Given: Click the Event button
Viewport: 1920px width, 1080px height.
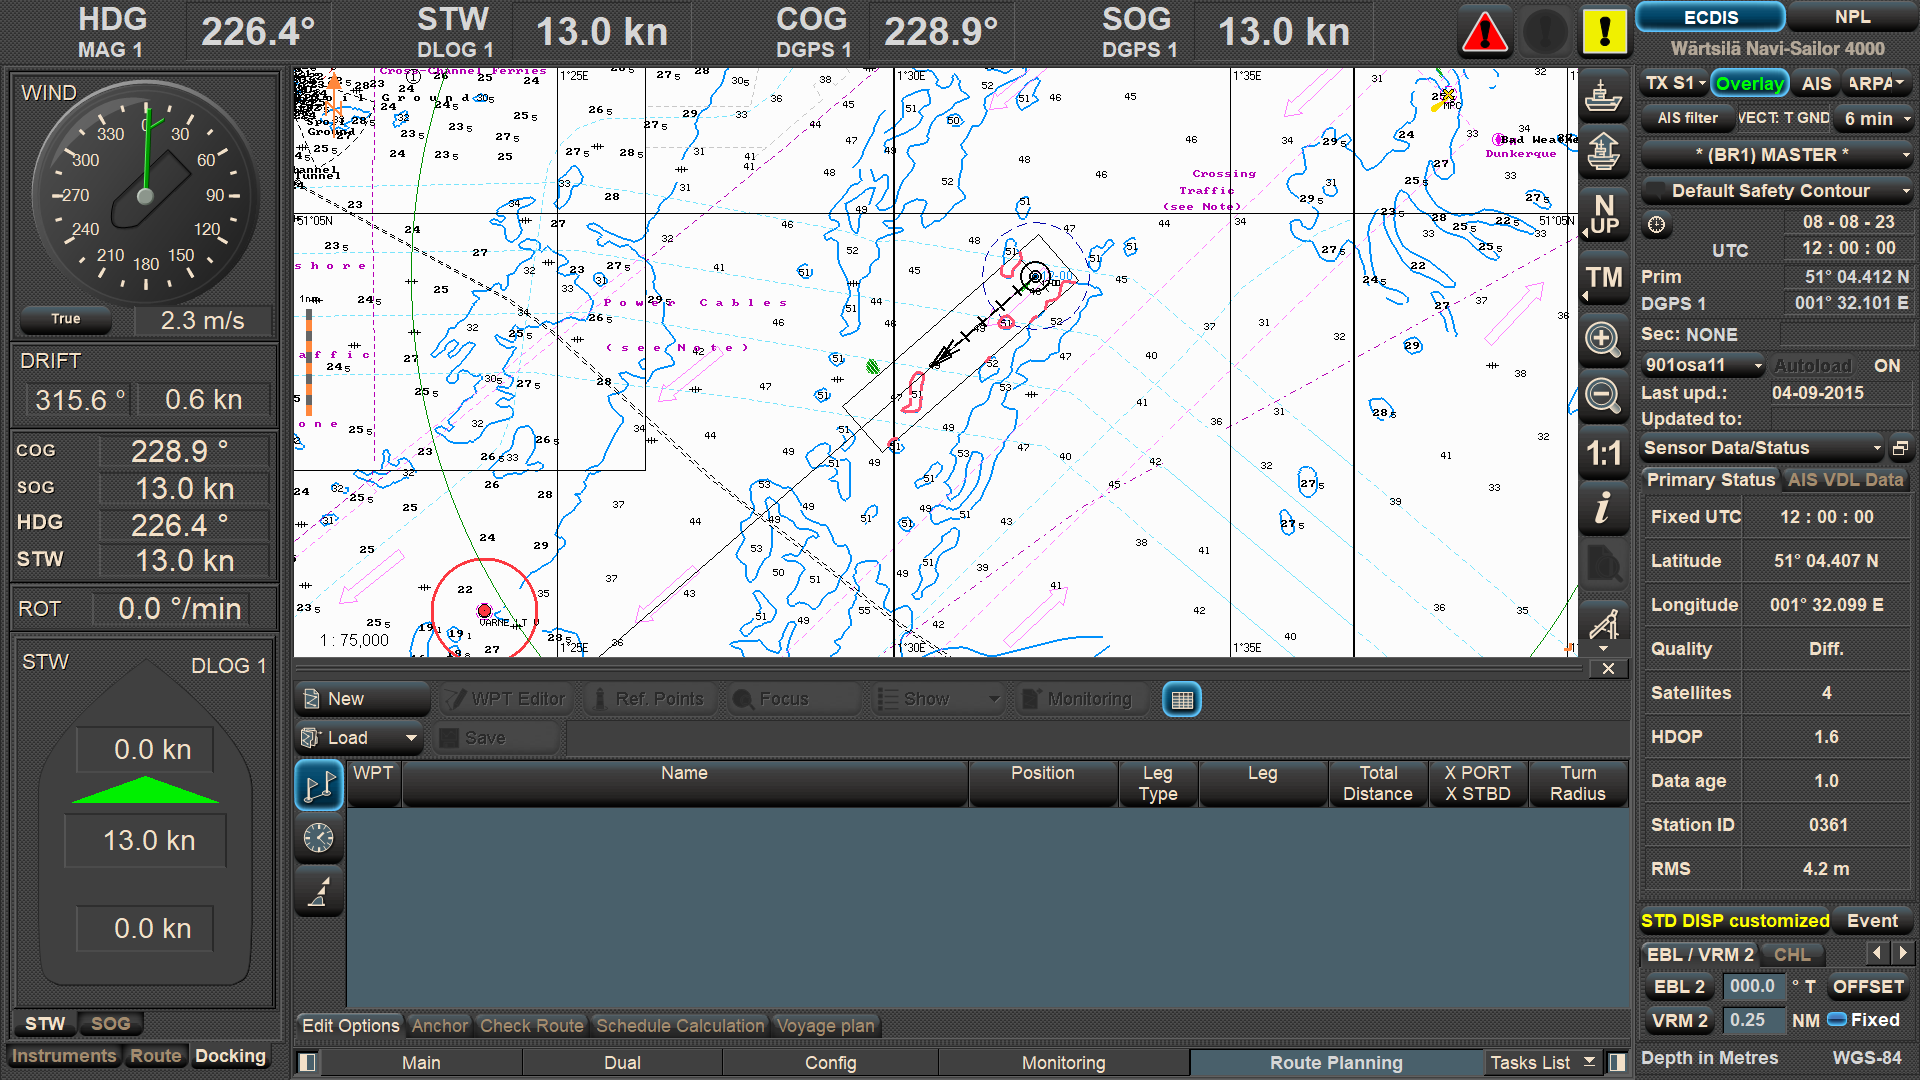Looking at the screenshot, I should (1872, 920).
